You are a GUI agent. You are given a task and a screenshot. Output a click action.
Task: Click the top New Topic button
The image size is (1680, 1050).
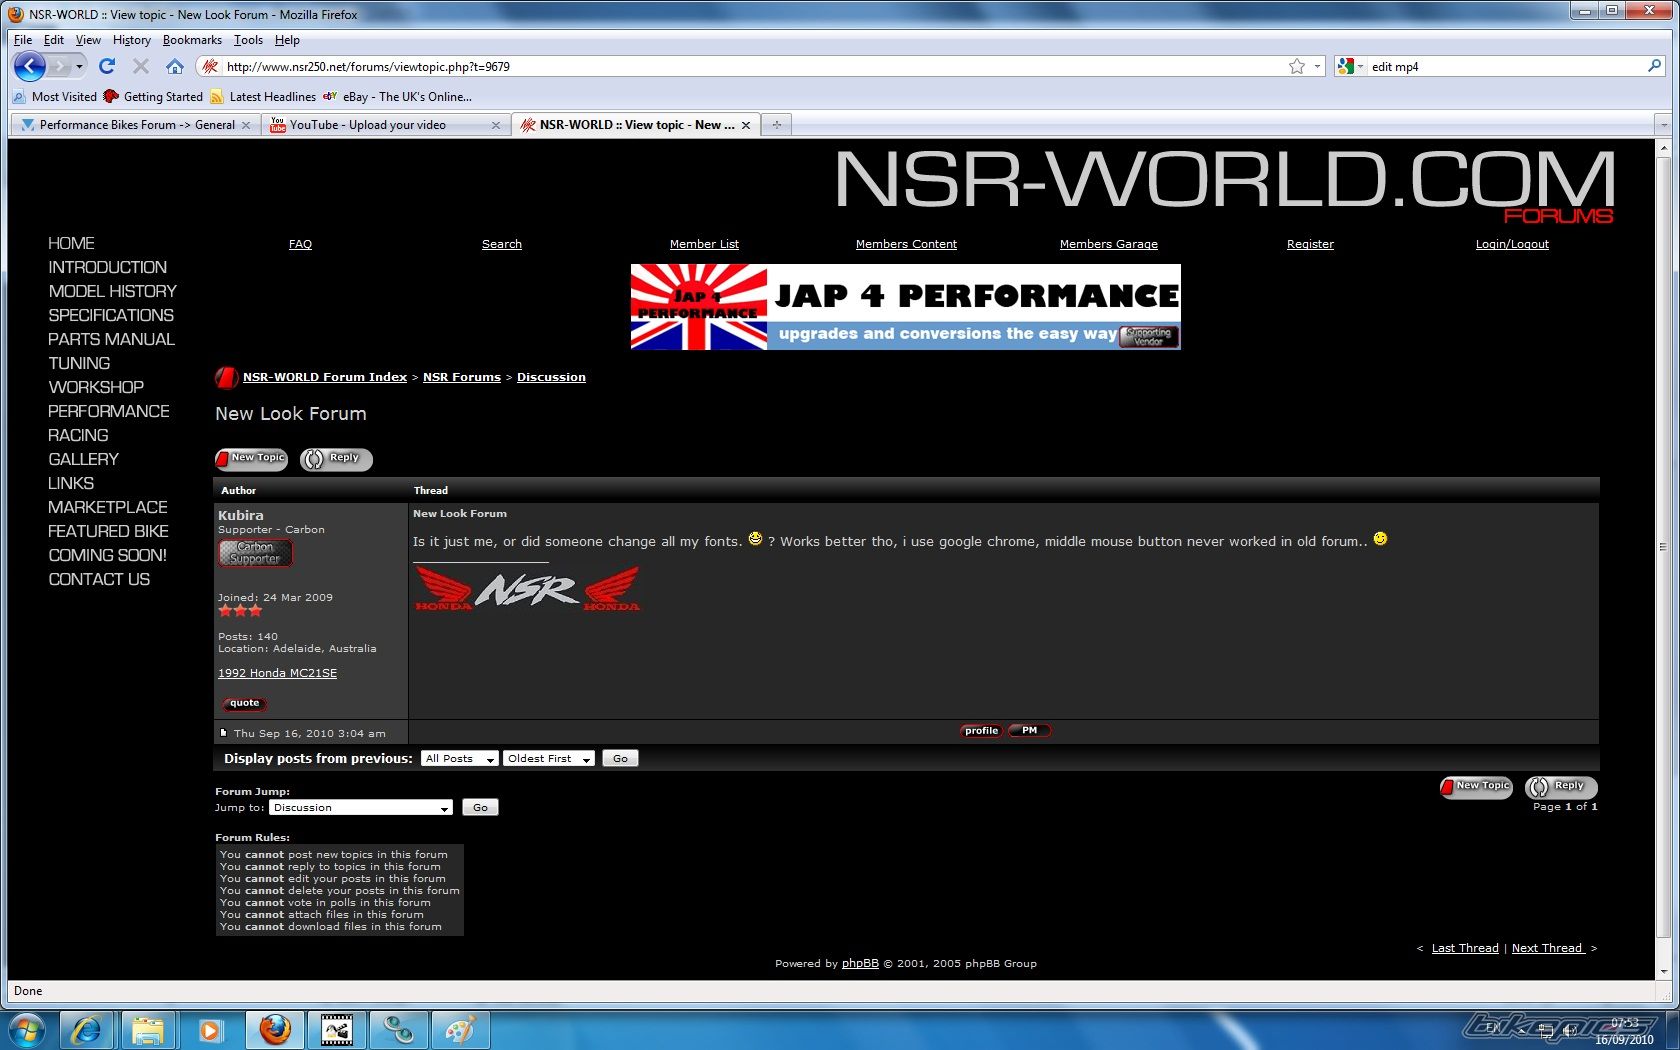click(252, 459)
